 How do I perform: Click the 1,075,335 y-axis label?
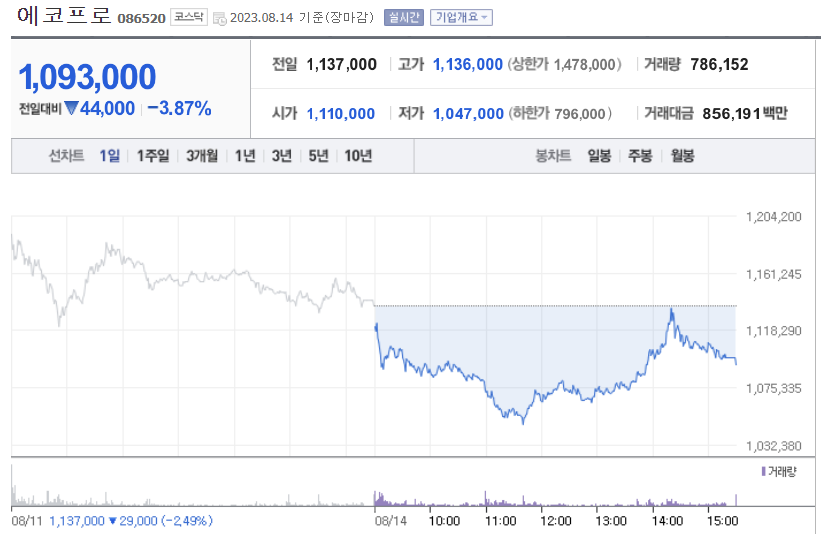coord(773,388)
